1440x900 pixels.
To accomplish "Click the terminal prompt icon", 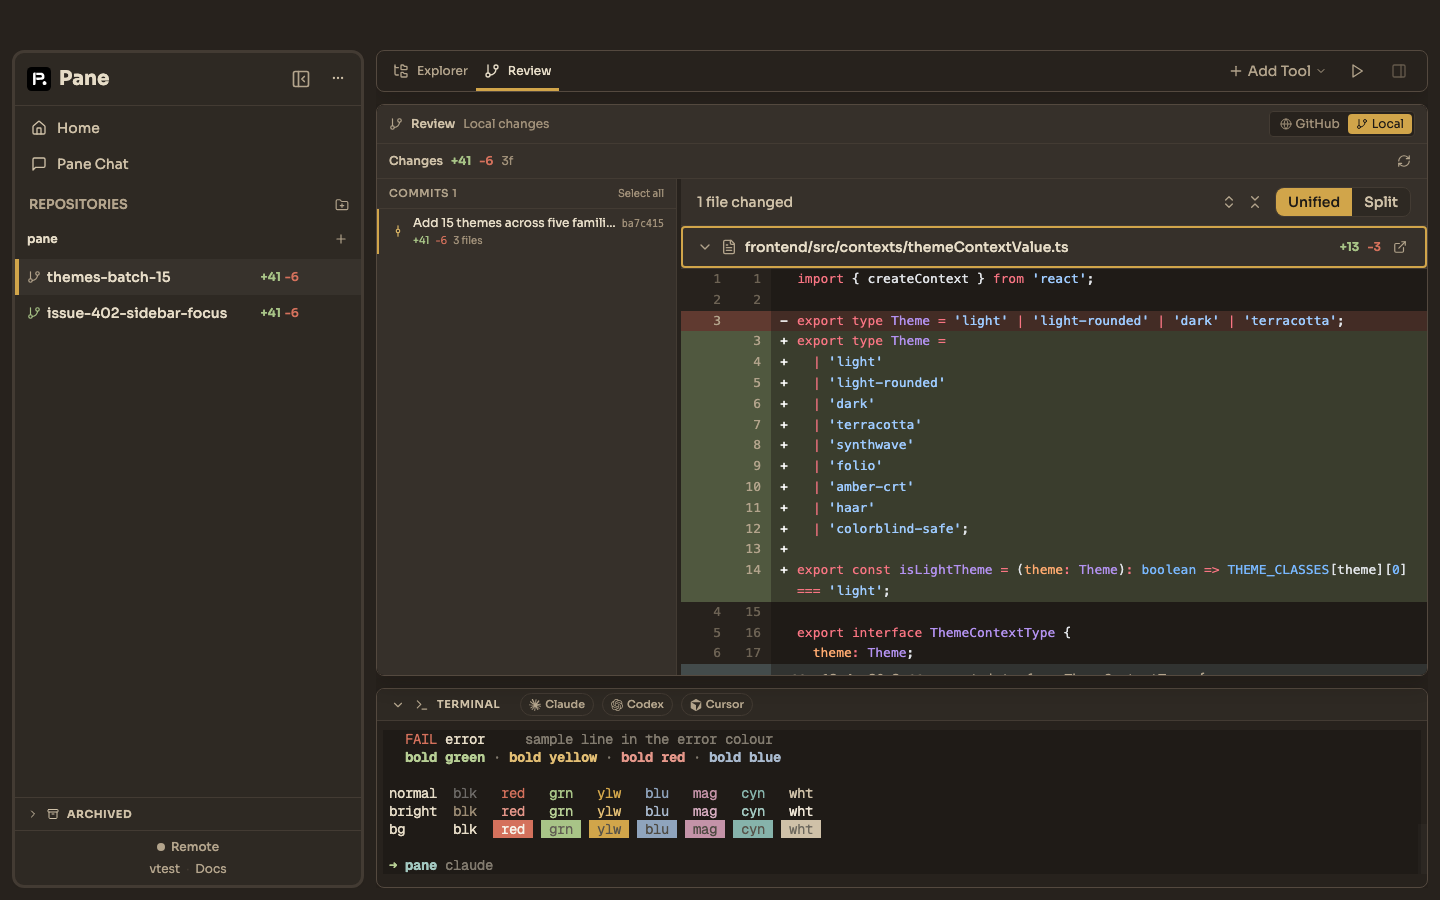I will tap(422, 705).
